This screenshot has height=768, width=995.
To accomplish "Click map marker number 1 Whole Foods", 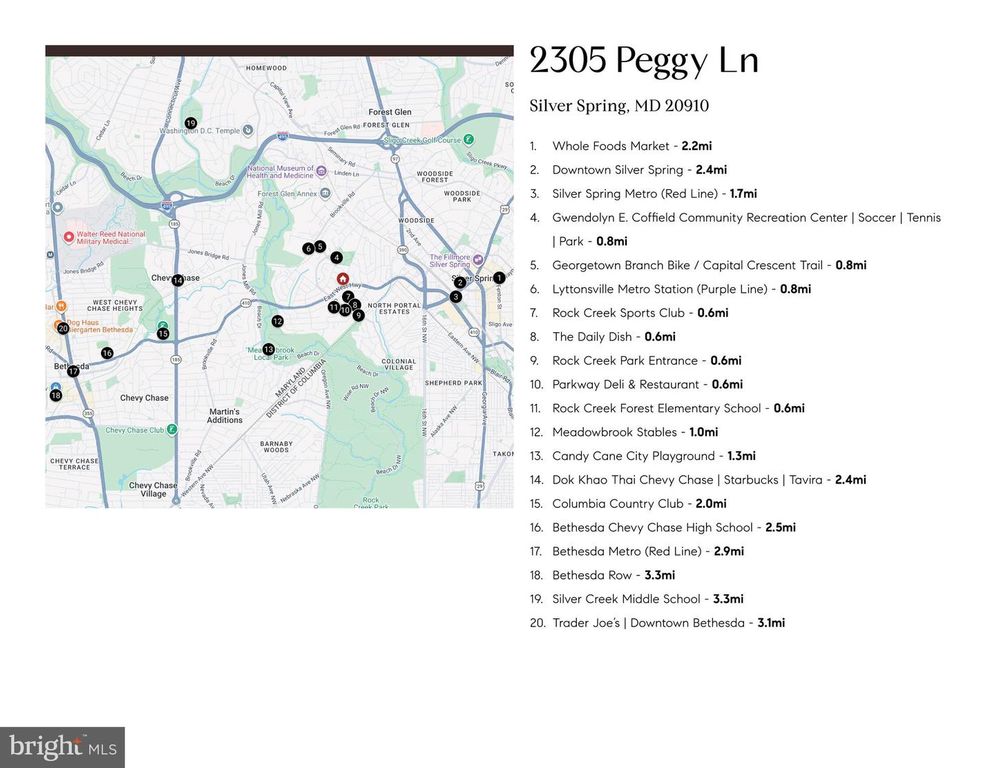I will [499, 277].
